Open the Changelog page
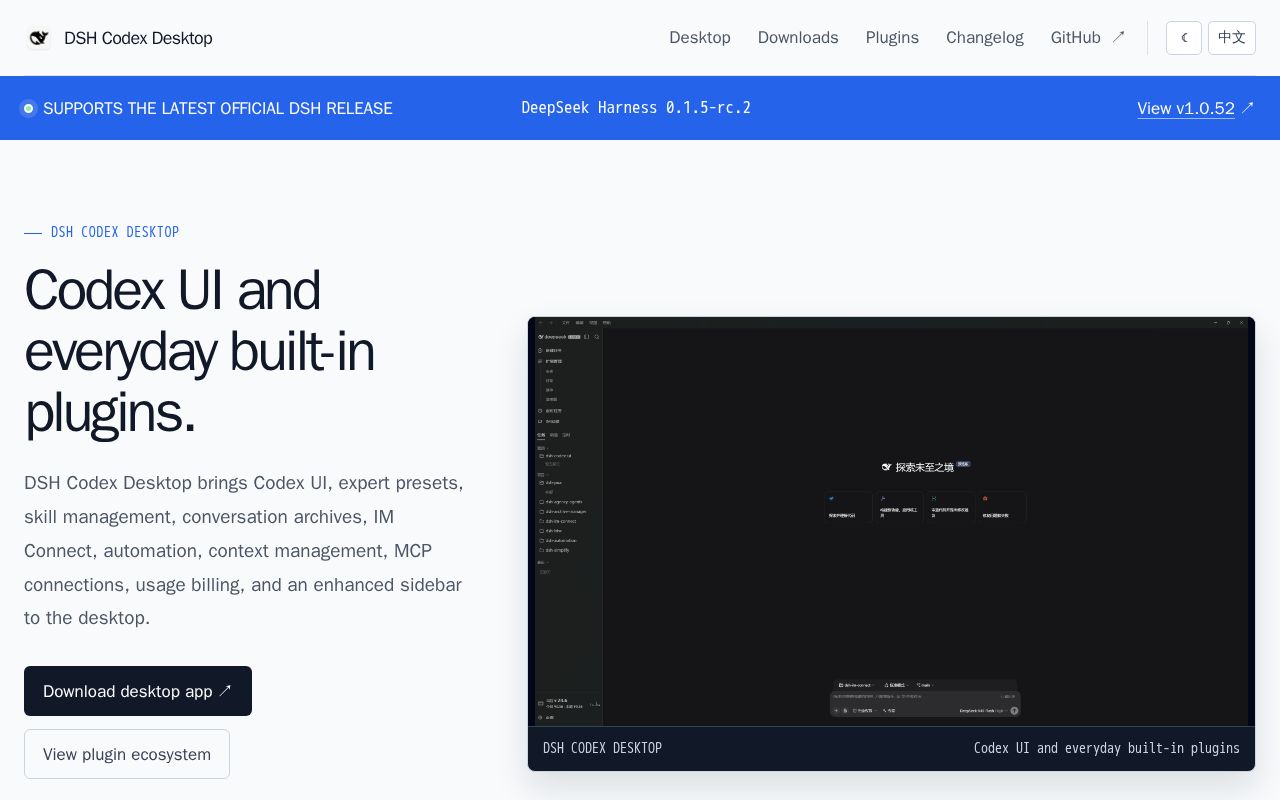 pyautogui.click(x=985, y=38)
